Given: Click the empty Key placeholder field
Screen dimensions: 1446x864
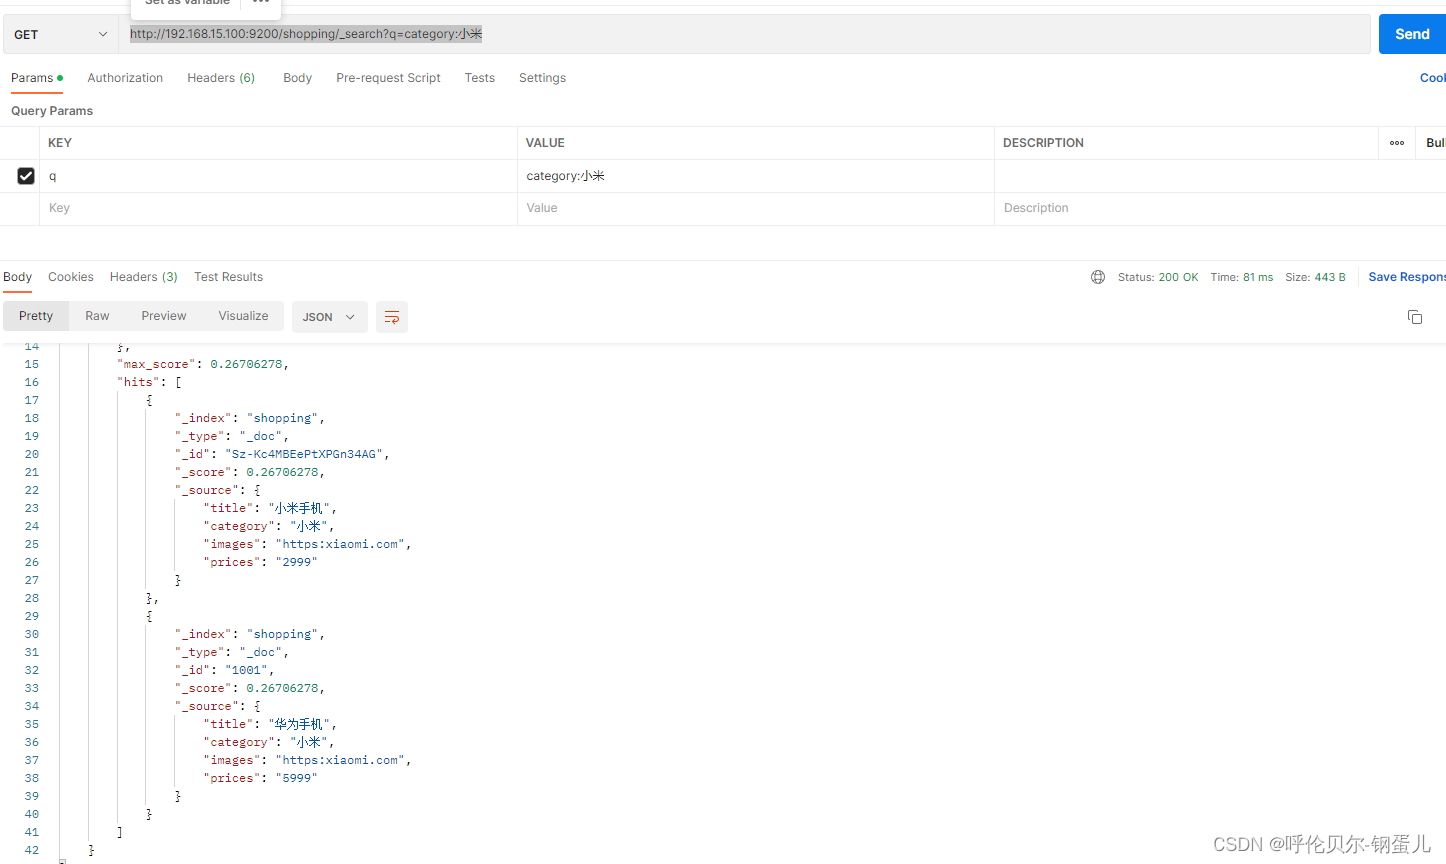Looking at the screenshot, I should coord(278,208).
